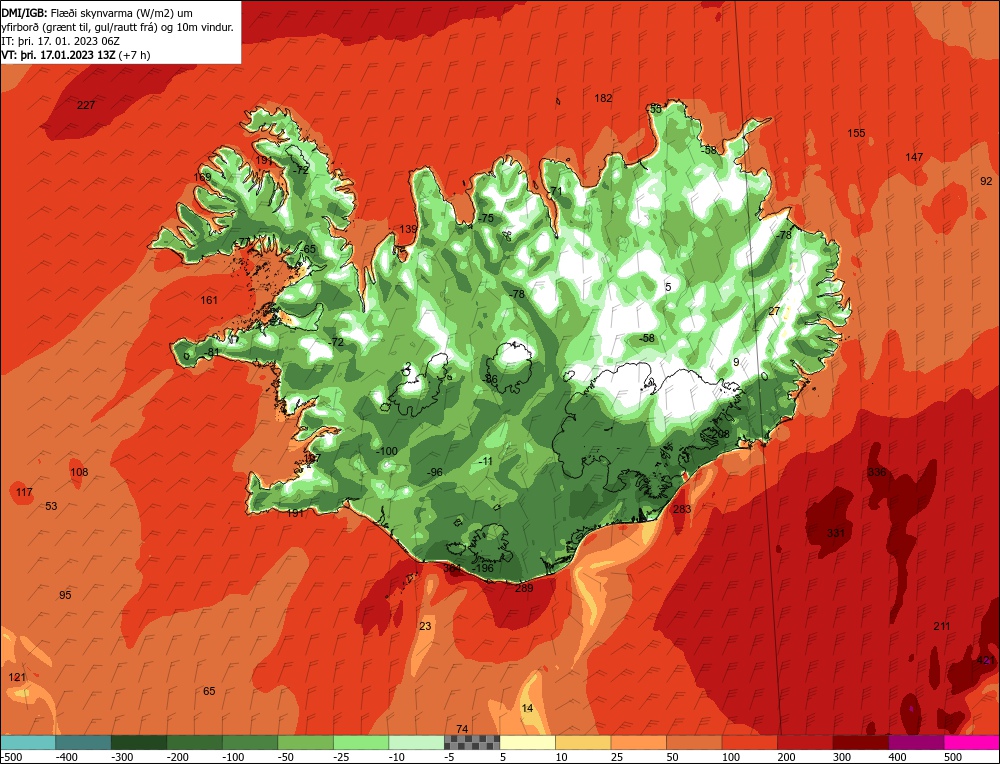This screenshot has height=764, width=1000.
Task: Click the map value 74 above the legend
Action: (462, 730)
